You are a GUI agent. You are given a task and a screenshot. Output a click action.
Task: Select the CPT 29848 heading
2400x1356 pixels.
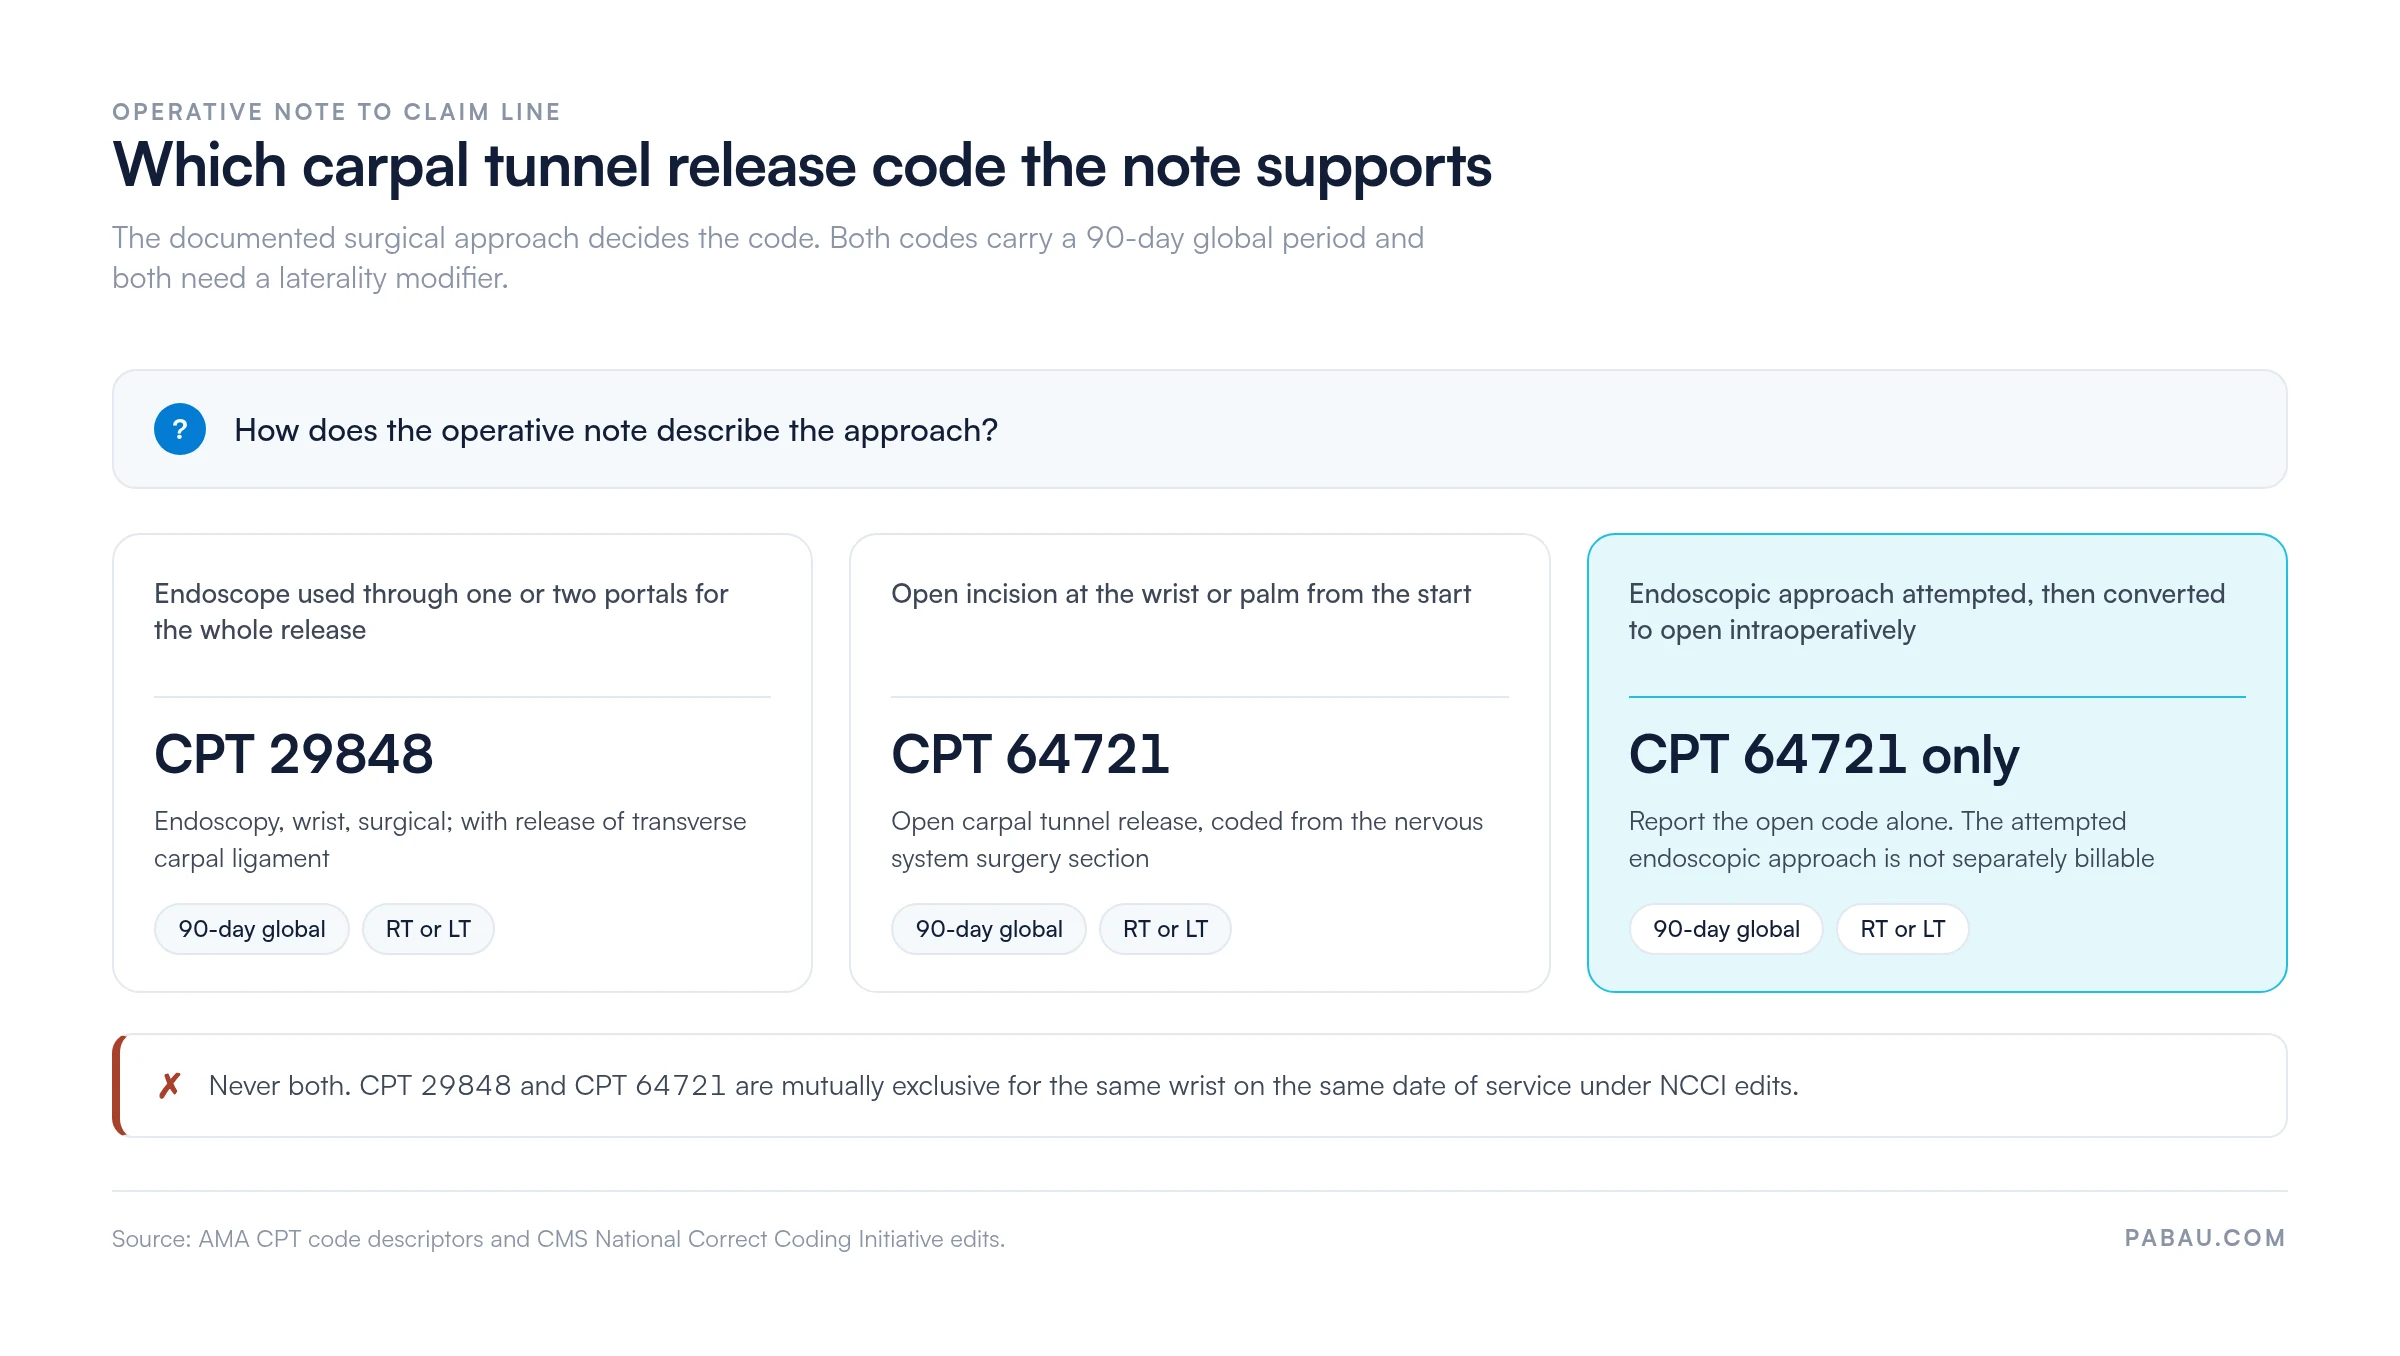(x=293, y=754)
